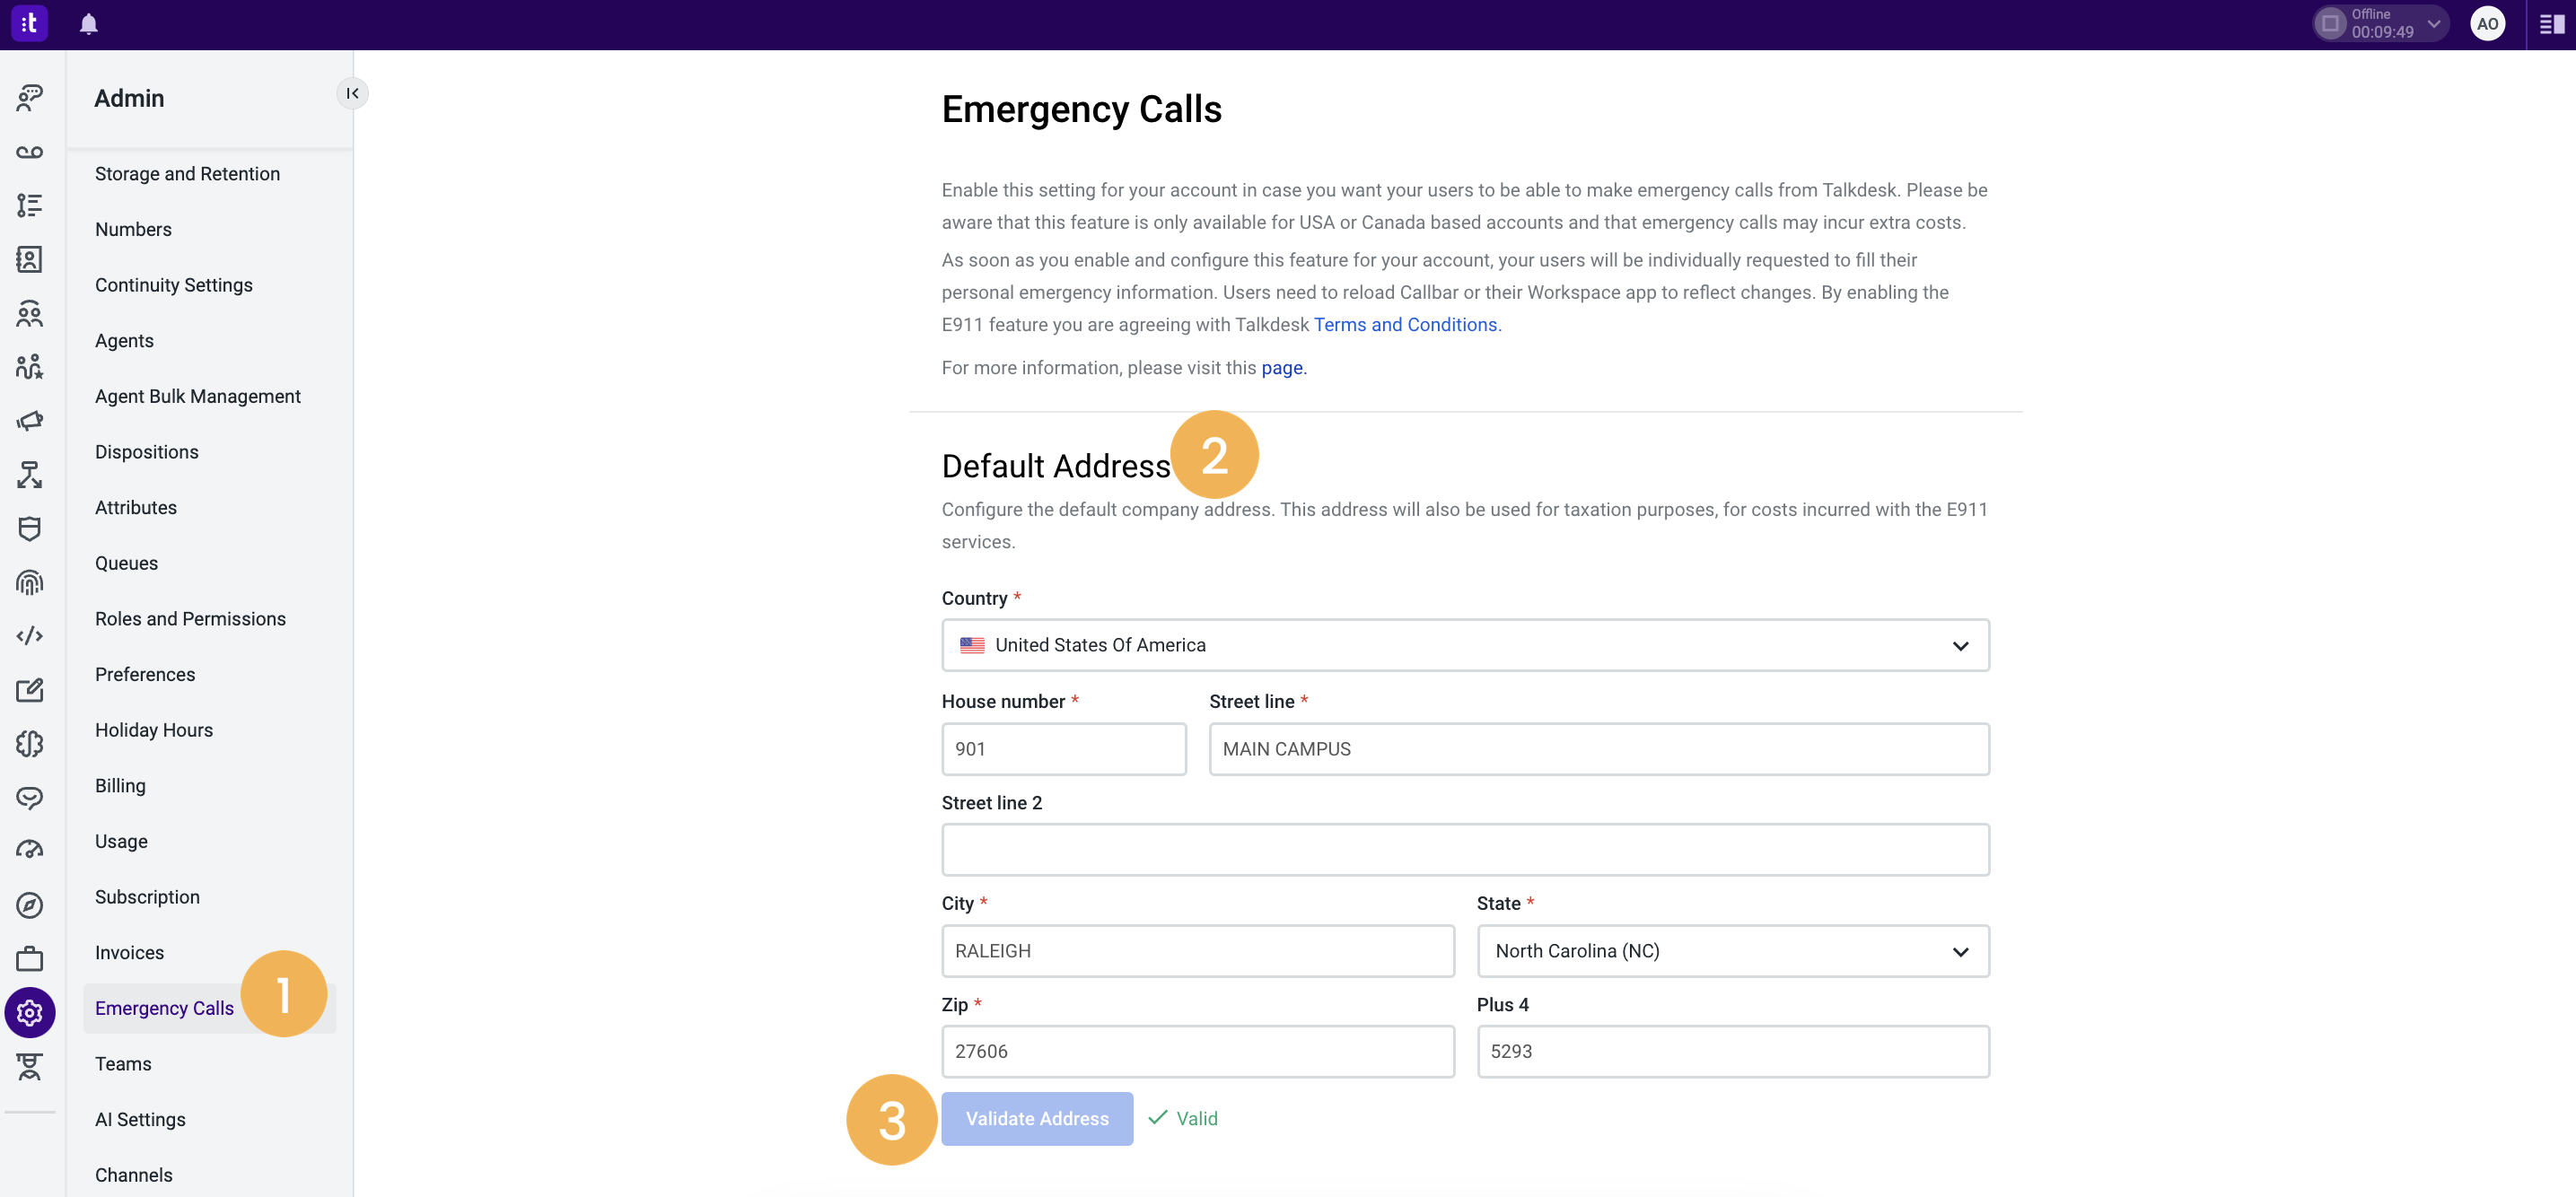This screenshot has height=1197, width=2576.
Task: Open the Admin settings gear icon
Action: [x=30, y=1012]
